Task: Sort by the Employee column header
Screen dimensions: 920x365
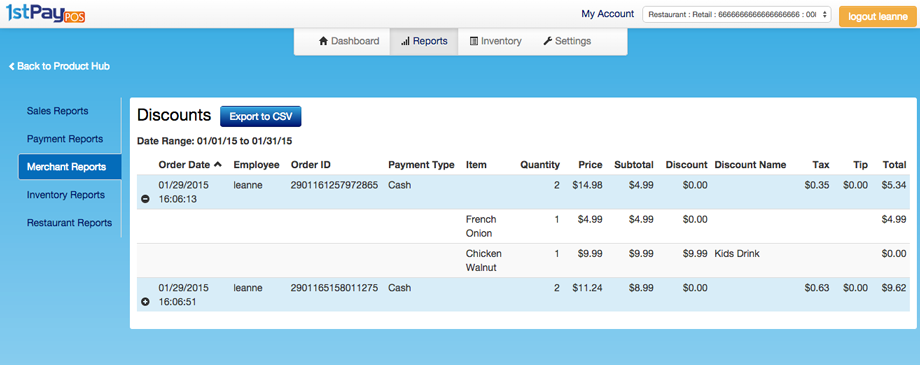Action: pos(256,165)
